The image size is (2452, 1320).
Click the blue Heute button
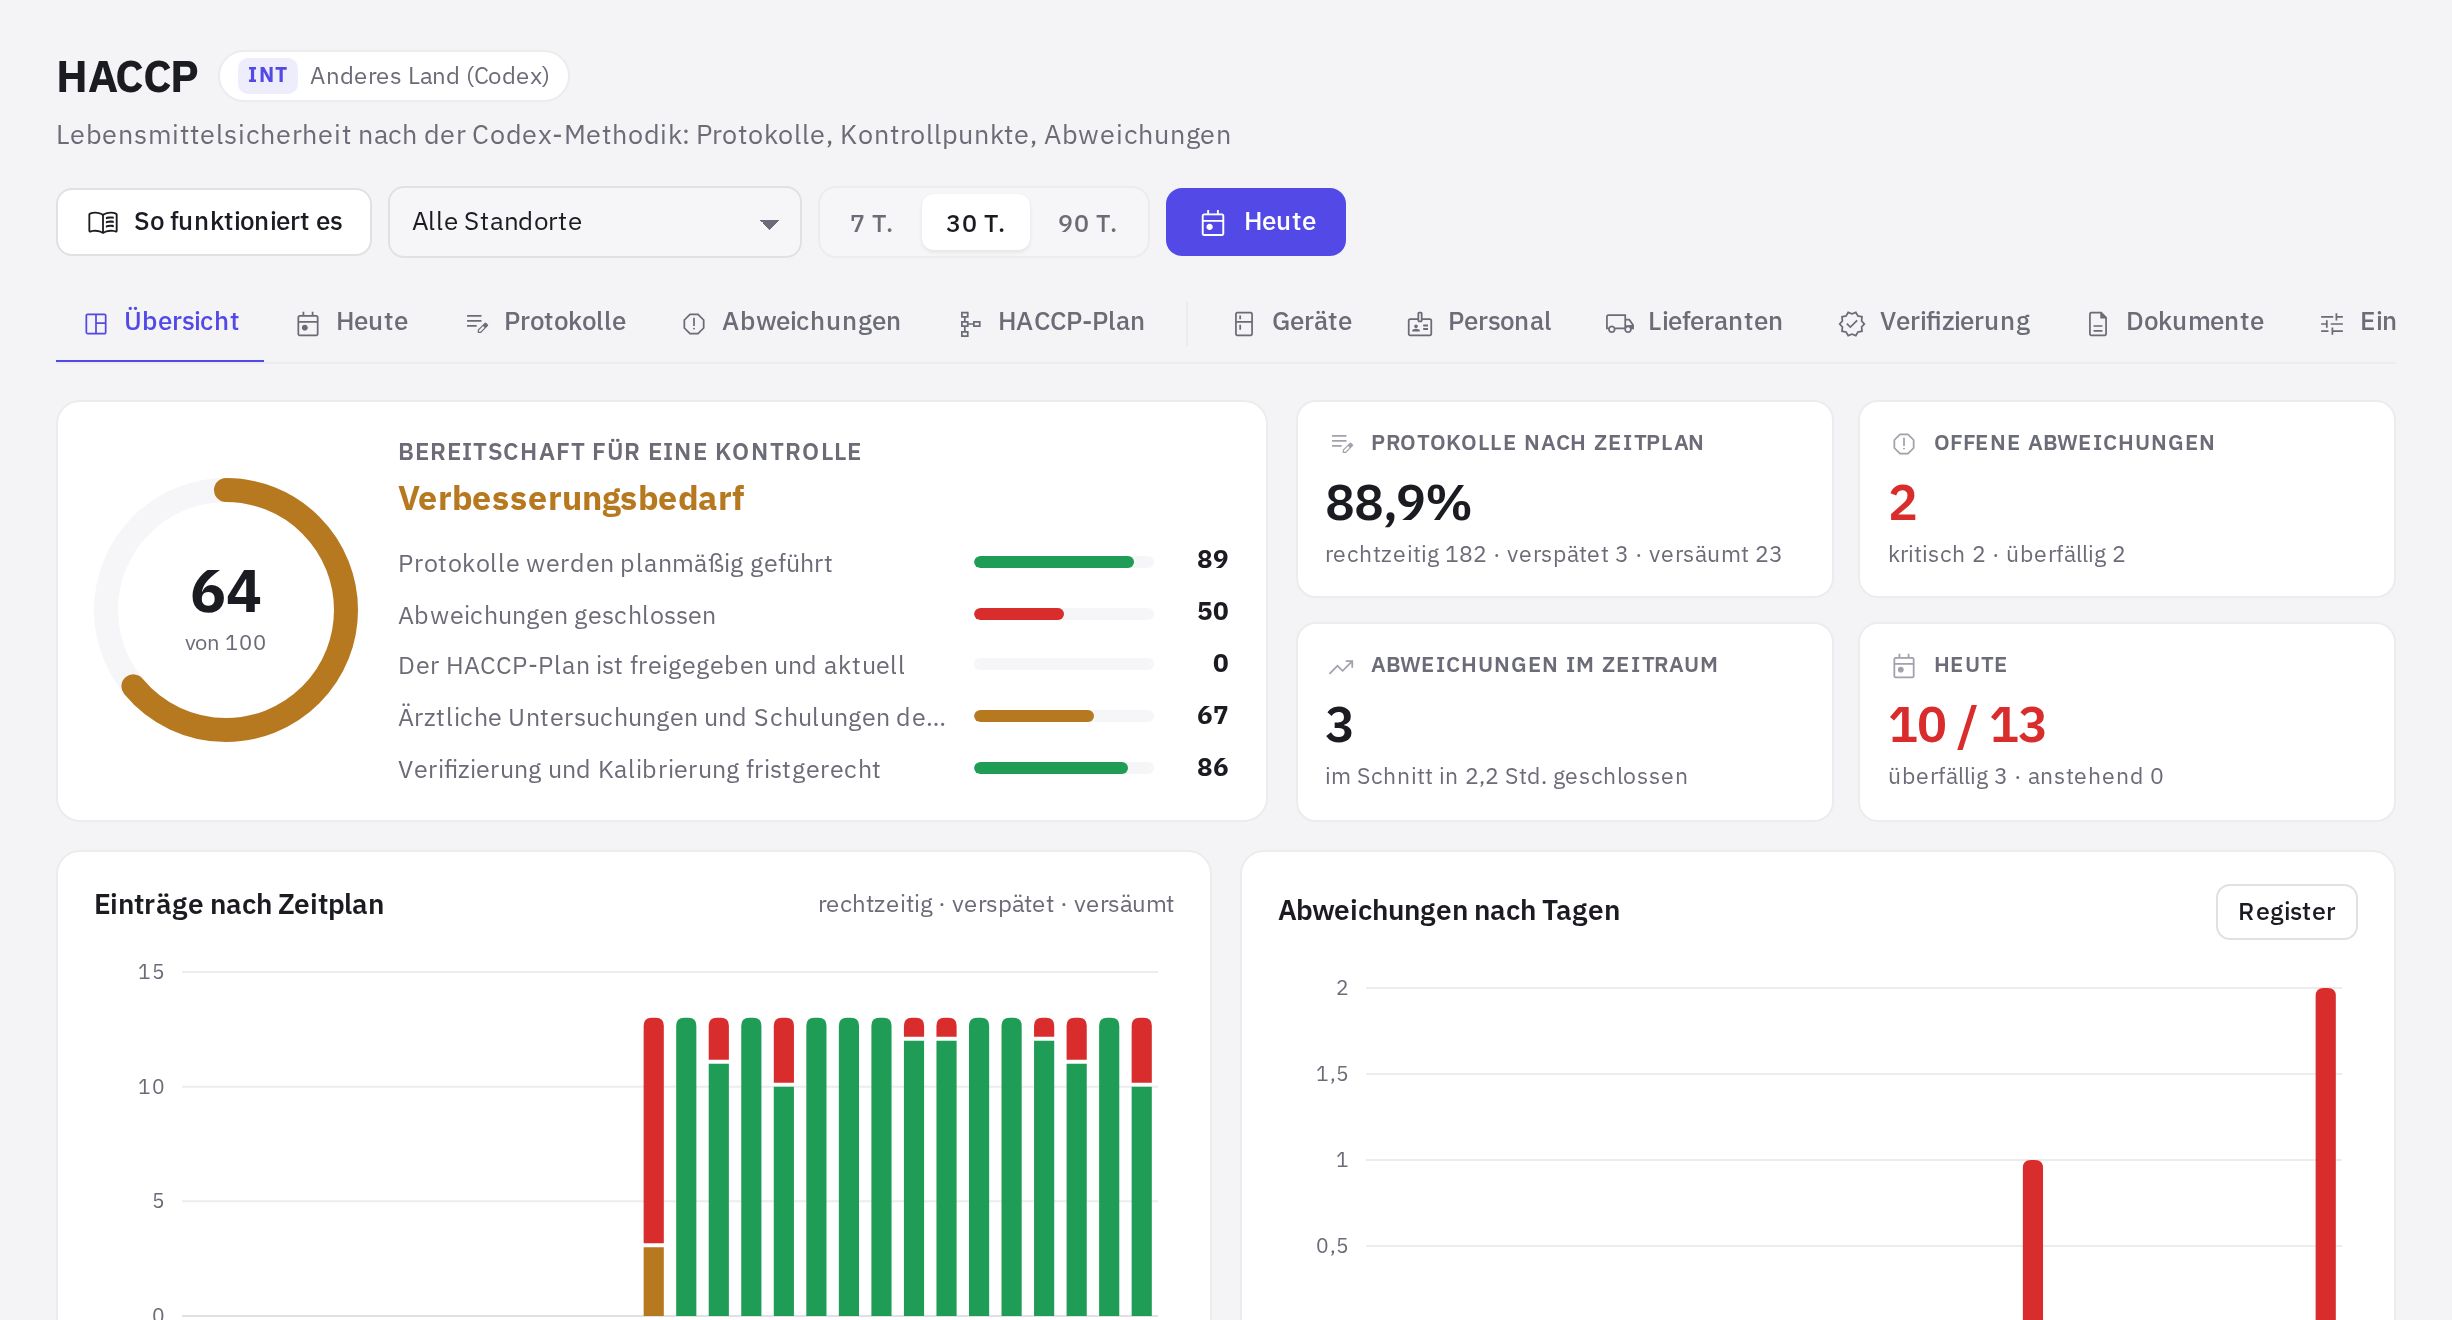pos(1256,222)
